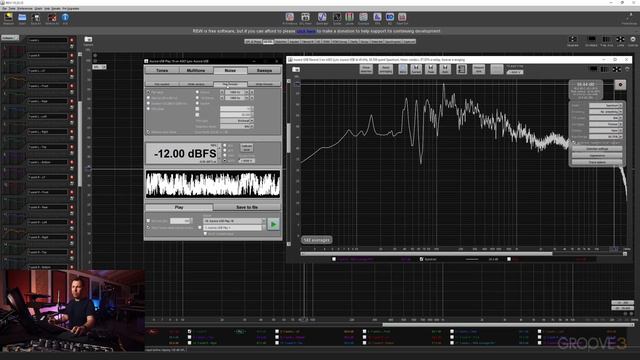Toggle the checkbox left of generator Play options

149,221
